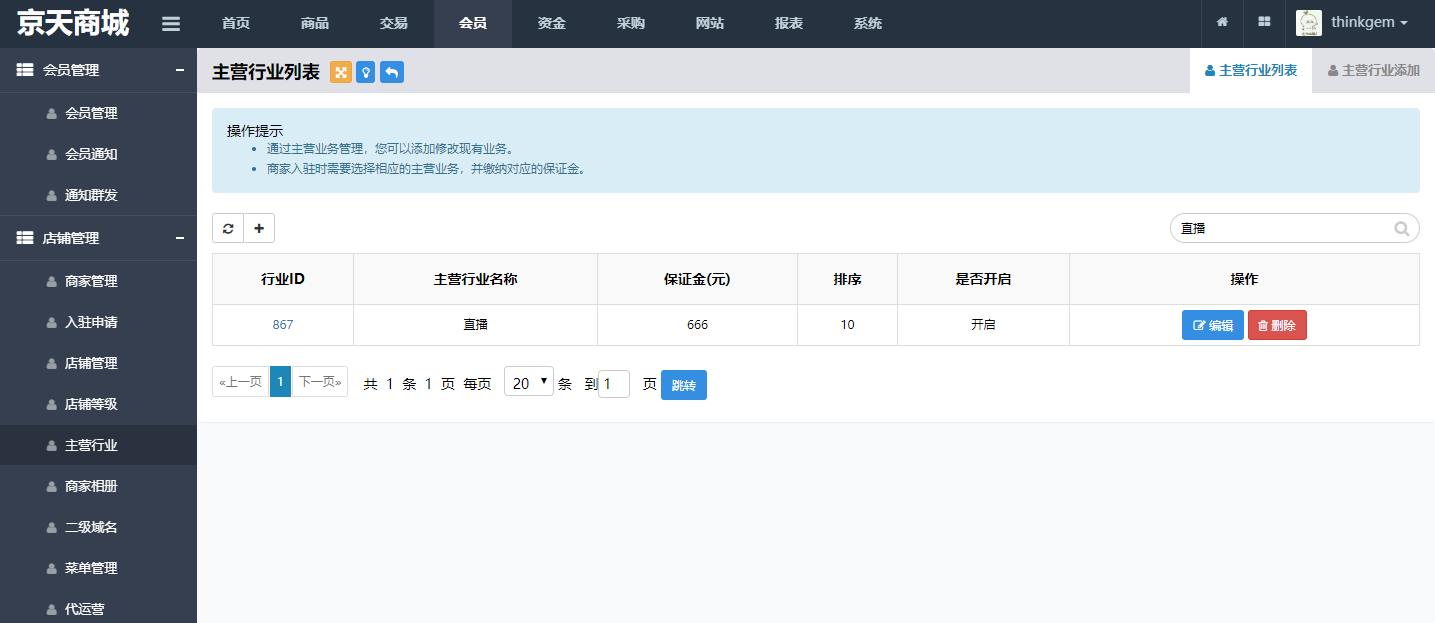Viewport: 1435px width, 623px height.
Task: Click the 京天商城 logo
Action: [73, 23]
